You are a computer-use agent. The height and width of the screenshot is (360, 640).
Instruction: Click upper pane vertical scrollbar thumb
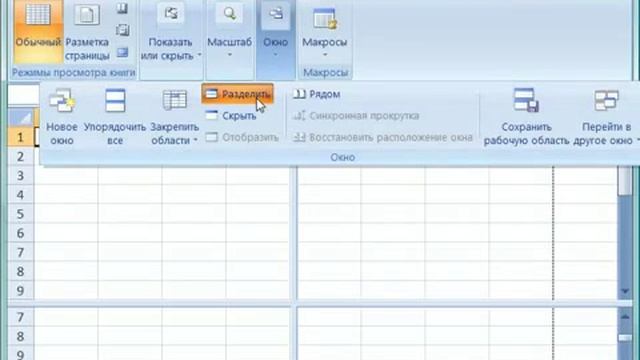[x=625, y=181]
